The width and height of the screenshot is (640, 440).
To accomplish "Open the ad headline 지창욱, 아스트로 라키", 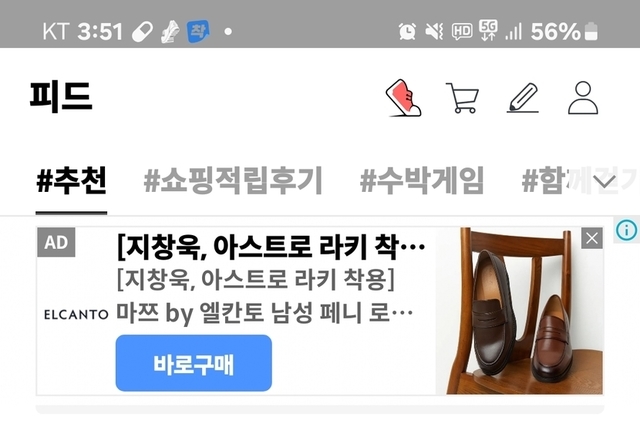I will 271,247.
